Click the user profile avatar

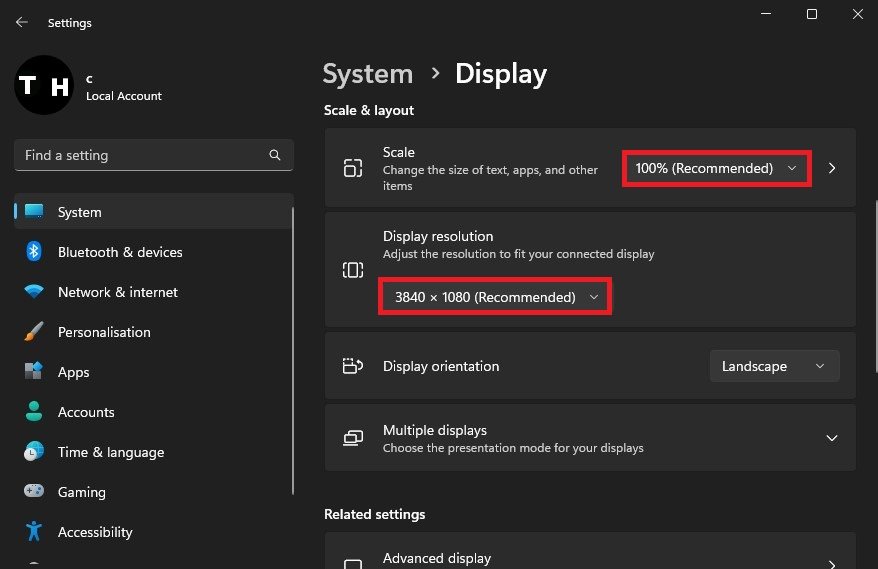44,85
